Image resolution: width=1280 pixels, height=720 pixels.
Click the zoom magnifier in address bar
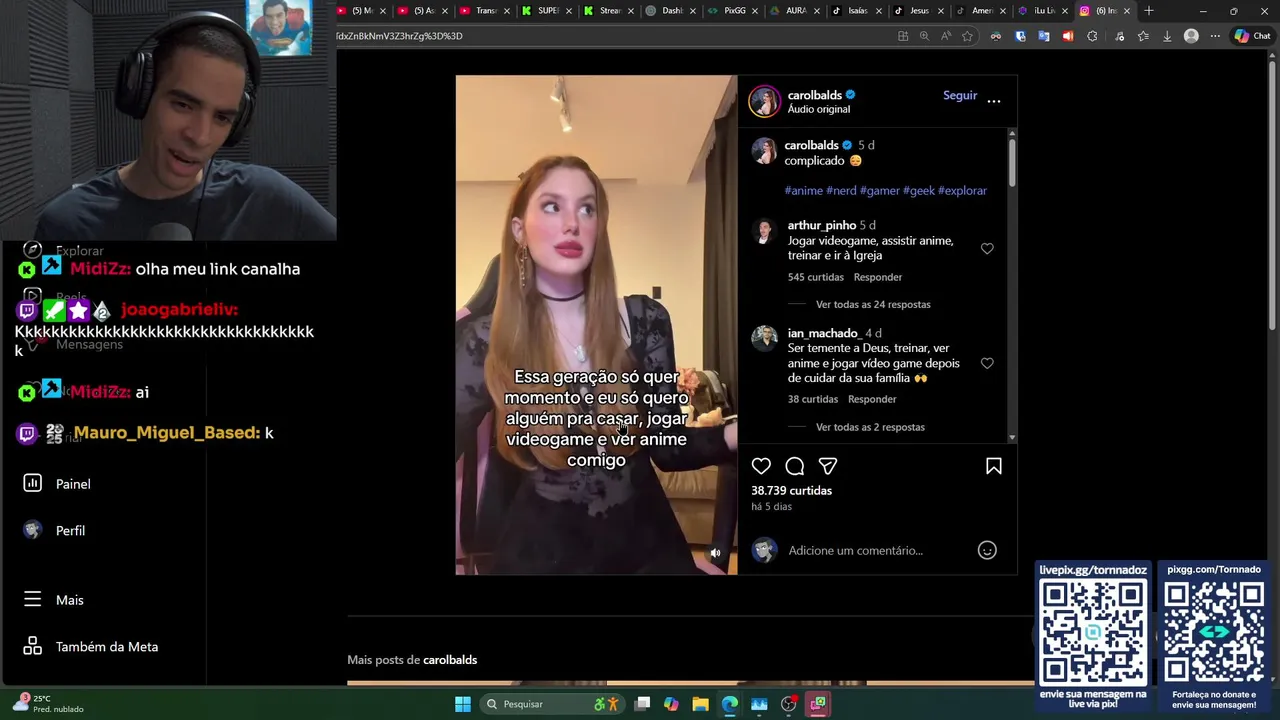click(x=924, y=36)
